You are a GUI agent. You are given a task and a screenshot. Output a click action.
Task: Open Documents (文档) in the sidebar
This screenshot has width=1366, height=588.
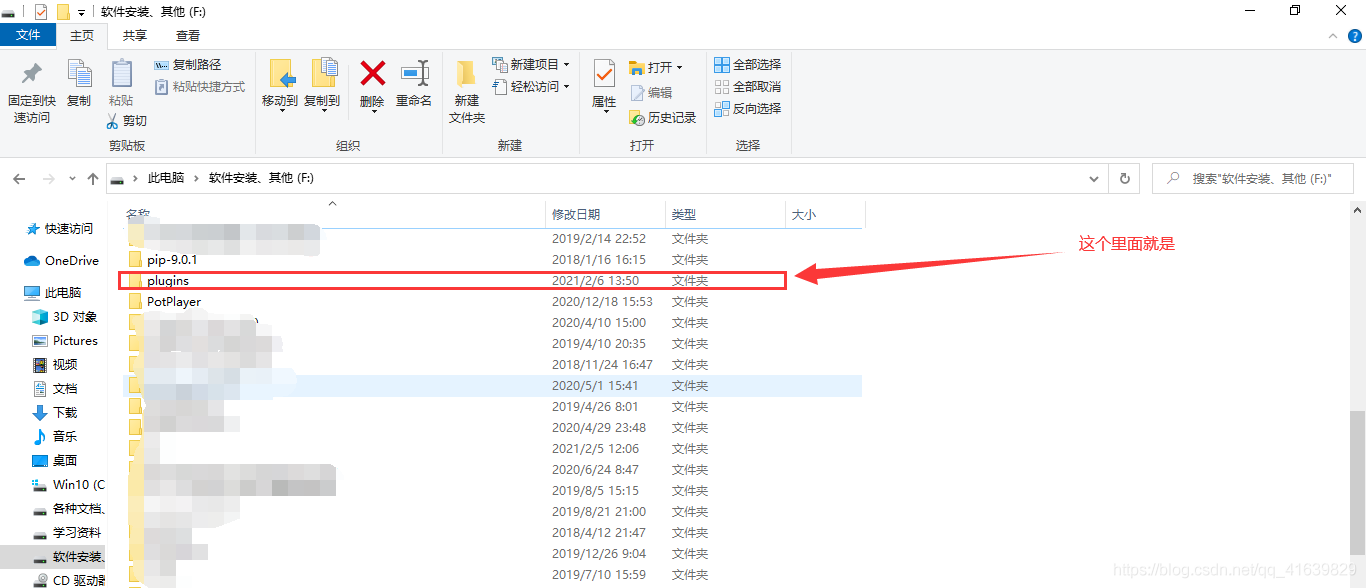click(55, 389)
